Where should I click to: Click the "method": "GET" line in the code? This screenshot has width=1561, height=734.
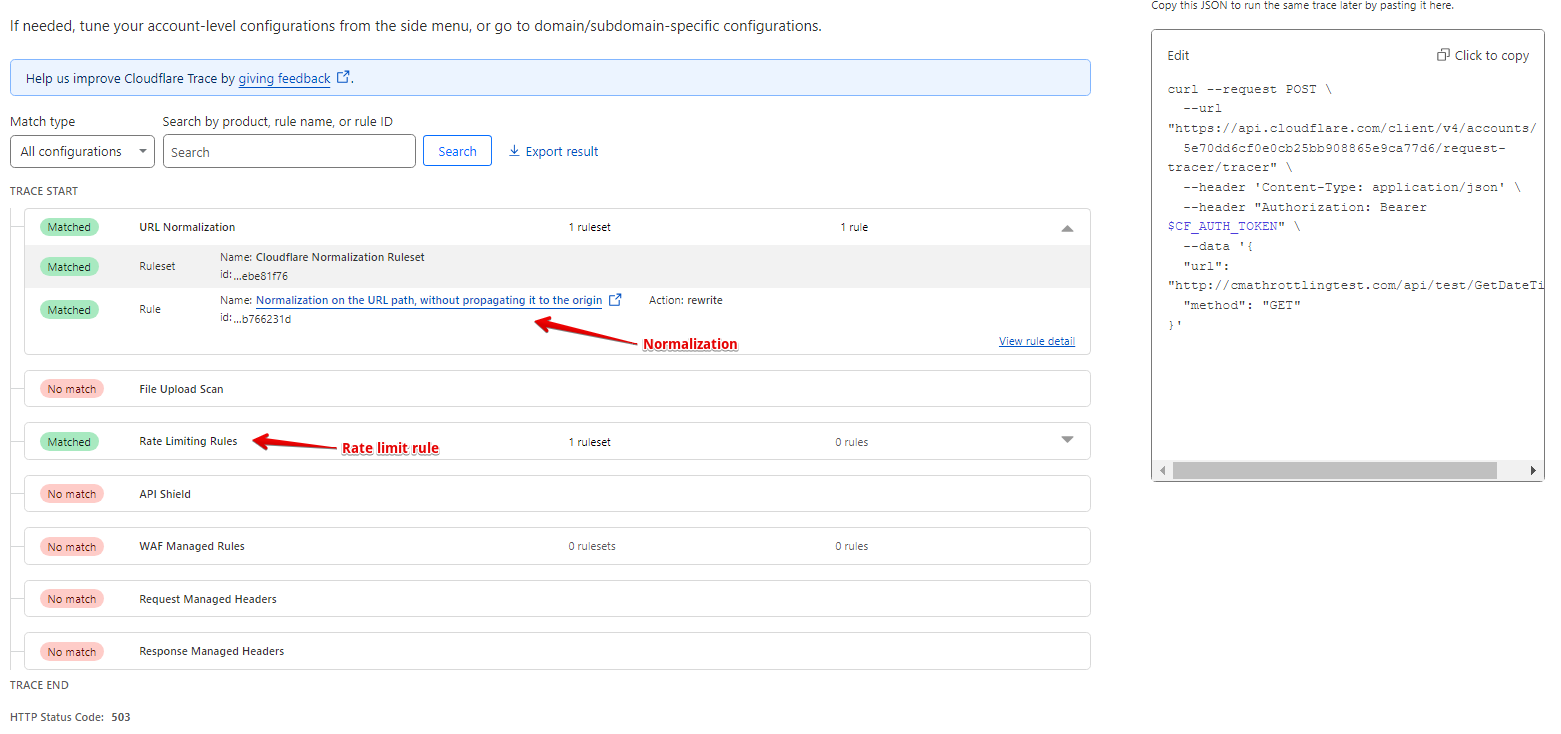coord(1242,305)
